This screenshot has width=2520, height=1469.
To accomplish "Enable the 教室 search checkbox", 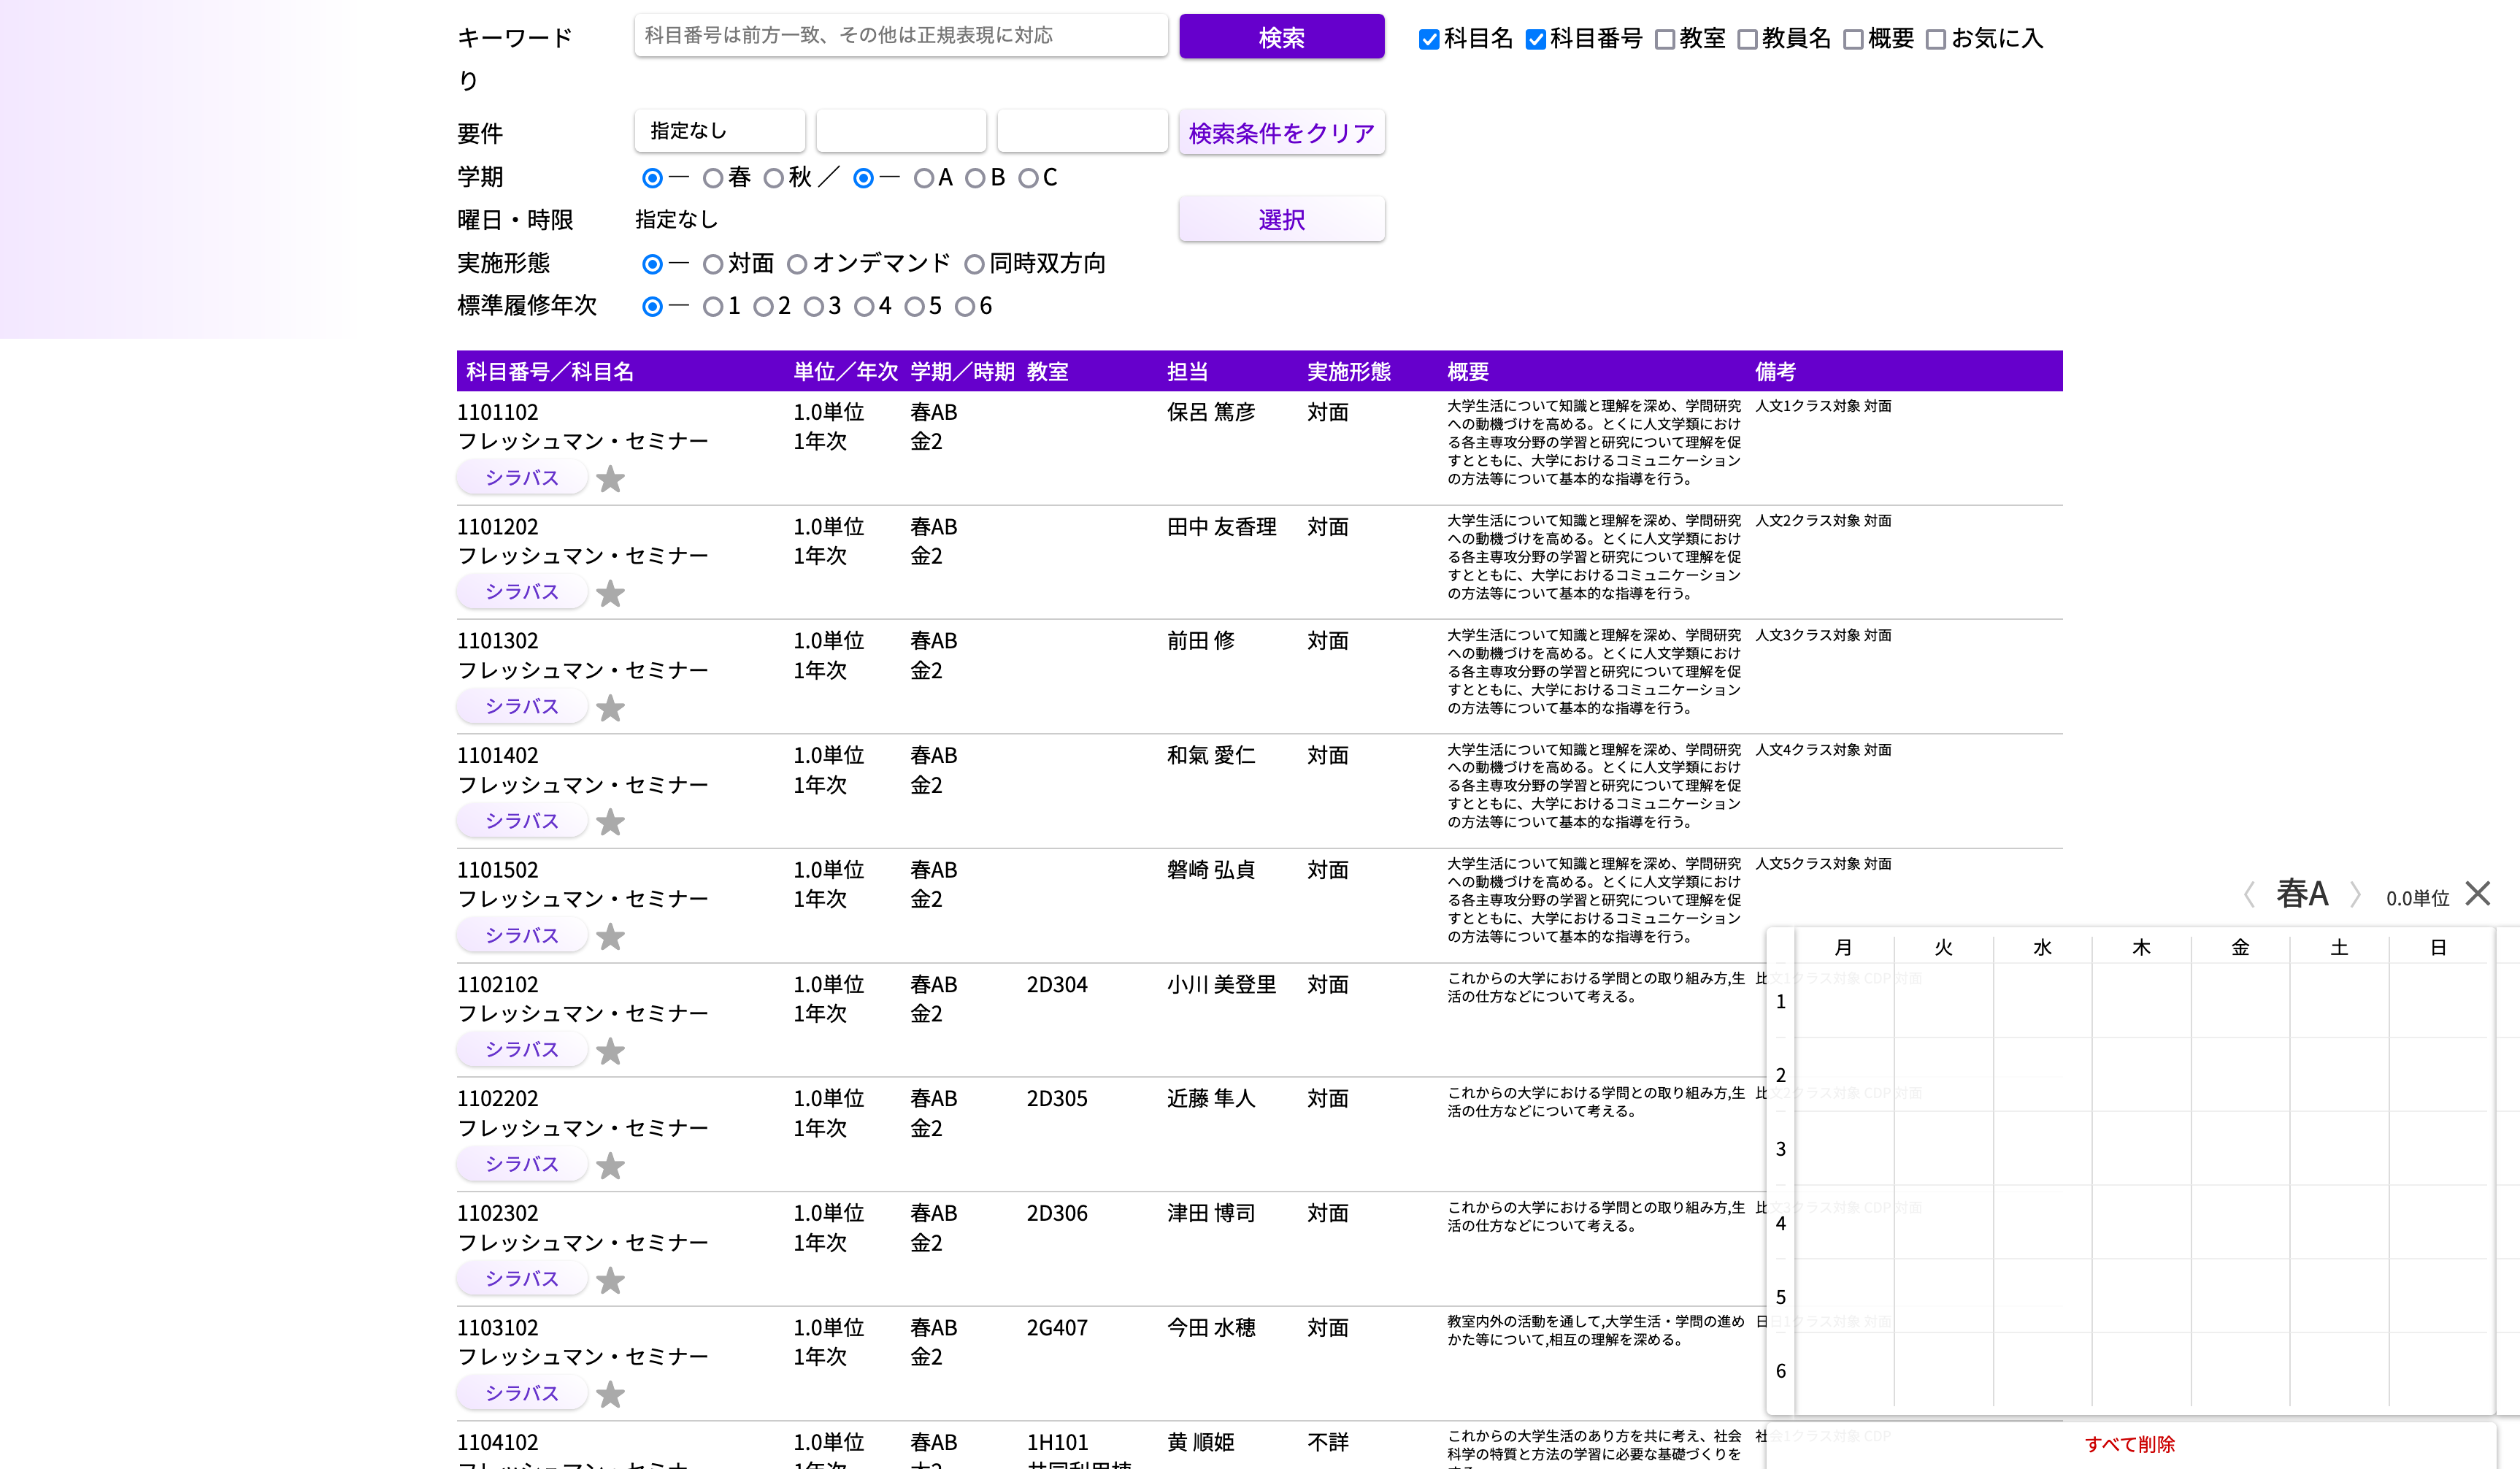I will tap(1665, 39).
